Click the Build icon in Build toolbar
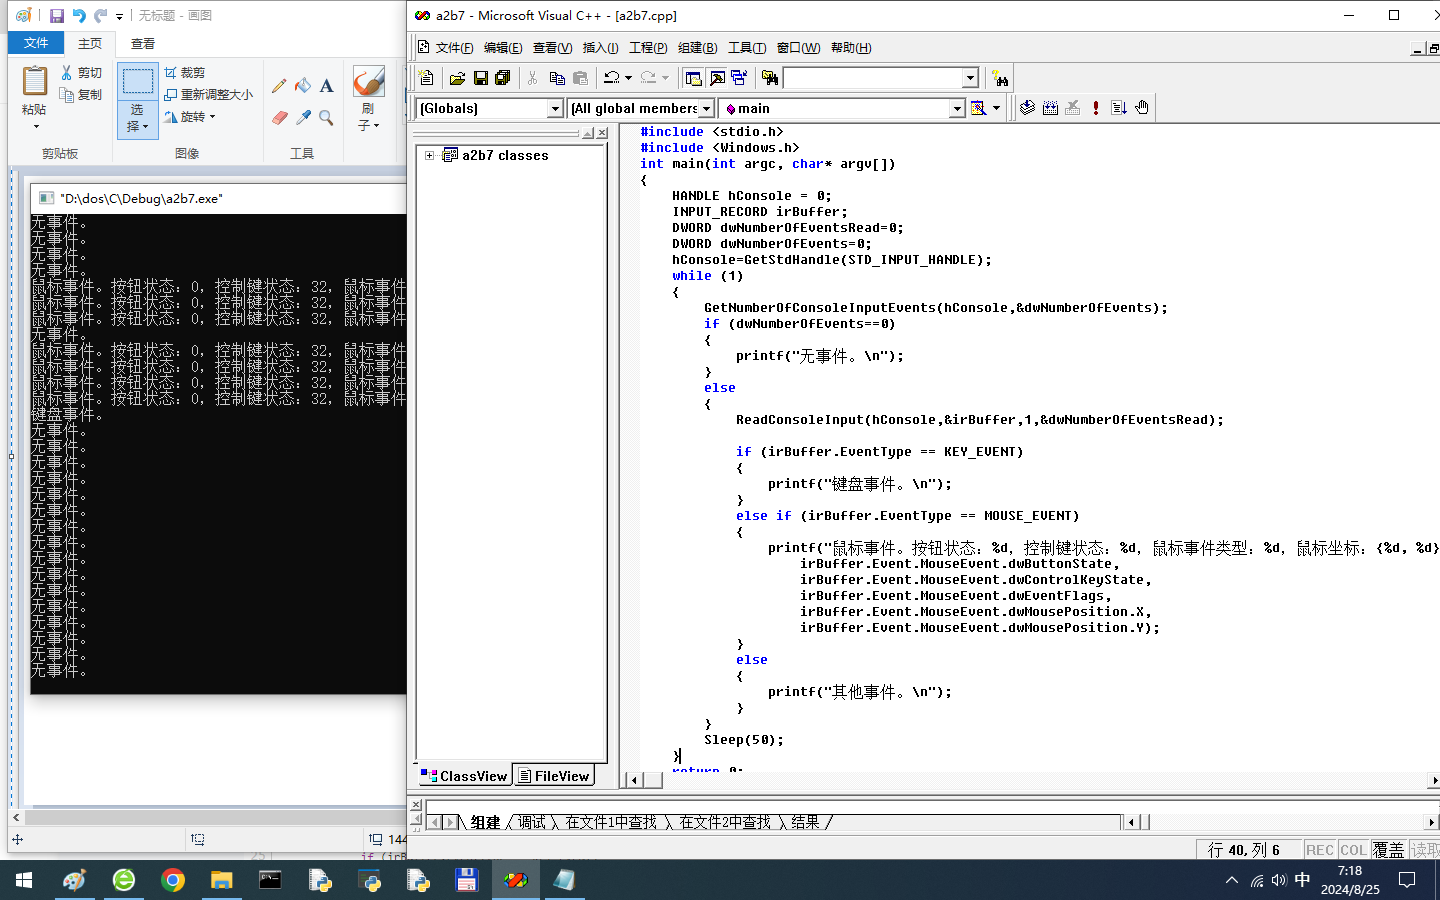The height and width of the screenshot is (900, 1440). click(x=1050, y=108)
